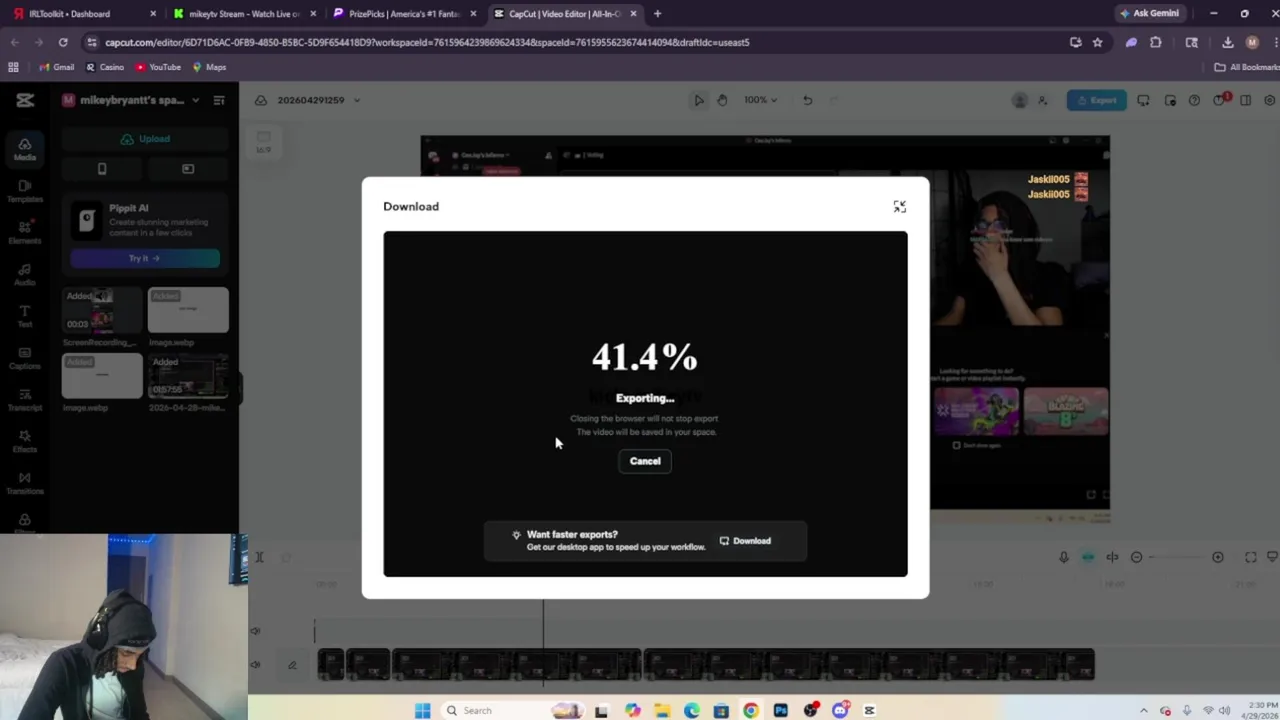The height and width of the screenshot is (720, 1280).
Task: Open Photoshop from the taskbar
Action: 780,711
